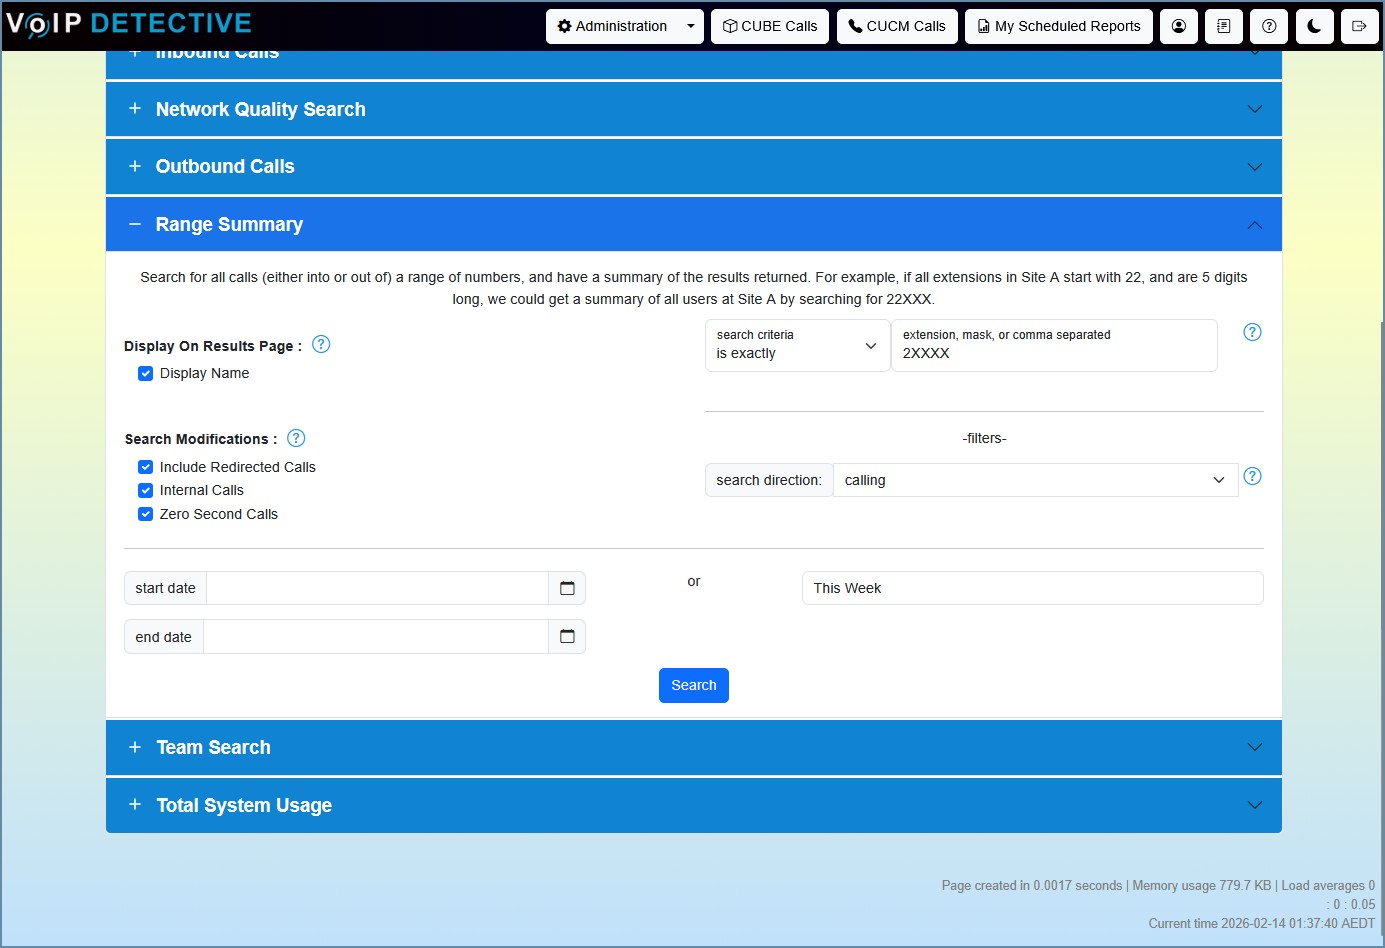This screenshot has height=948, width=1385.
Task: Open search criteria 'is exactly' dropdown
Action: pyautogui.click(x=798, y=345)
